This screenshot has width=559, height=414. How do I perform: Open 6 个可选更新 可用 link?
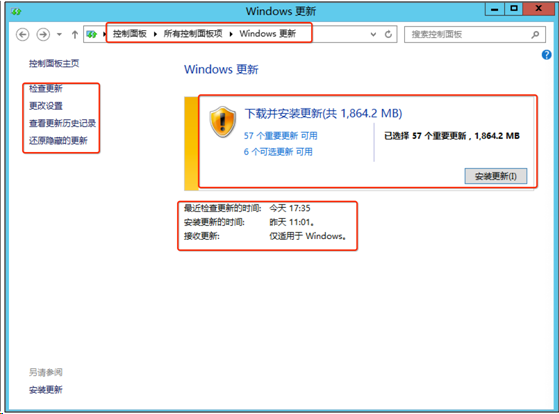[x=278, y=152]
